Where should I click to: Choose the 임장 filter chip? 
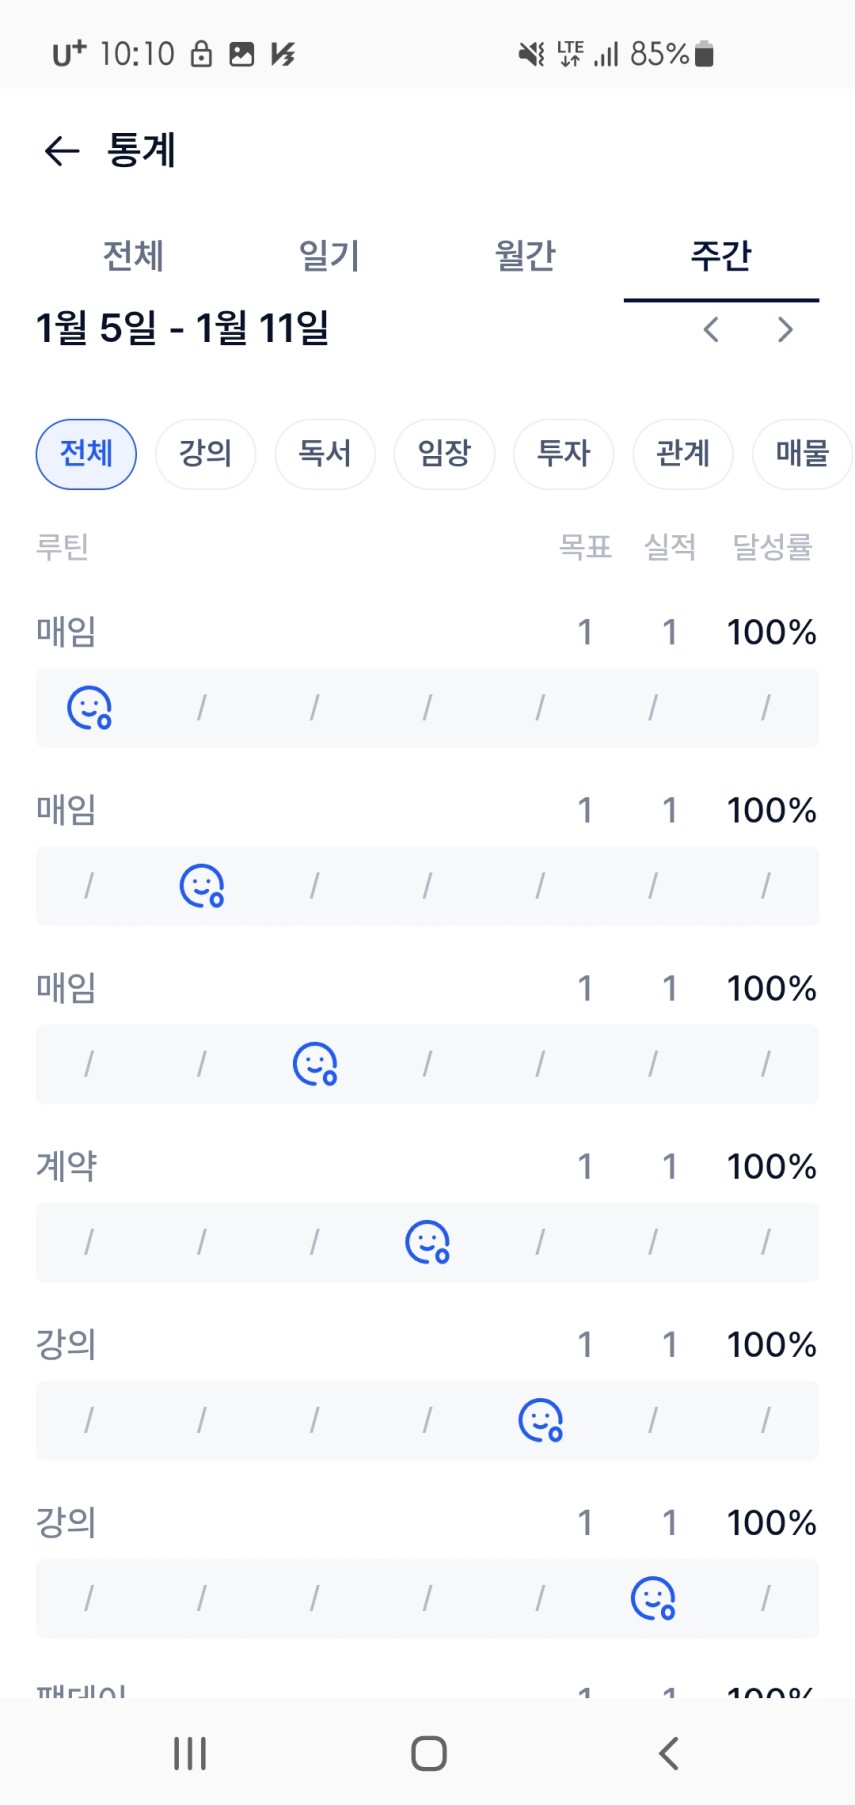pyautogui.click(x=444, y=454)
